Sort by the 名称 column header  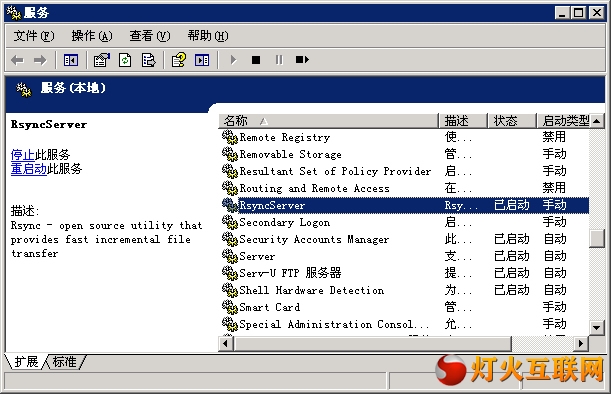coord(328,121)
